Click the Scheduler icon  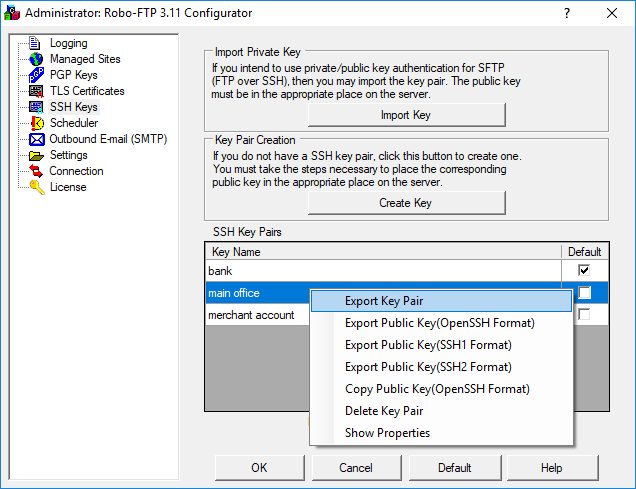pyautogui.click(x=36, y=123)
